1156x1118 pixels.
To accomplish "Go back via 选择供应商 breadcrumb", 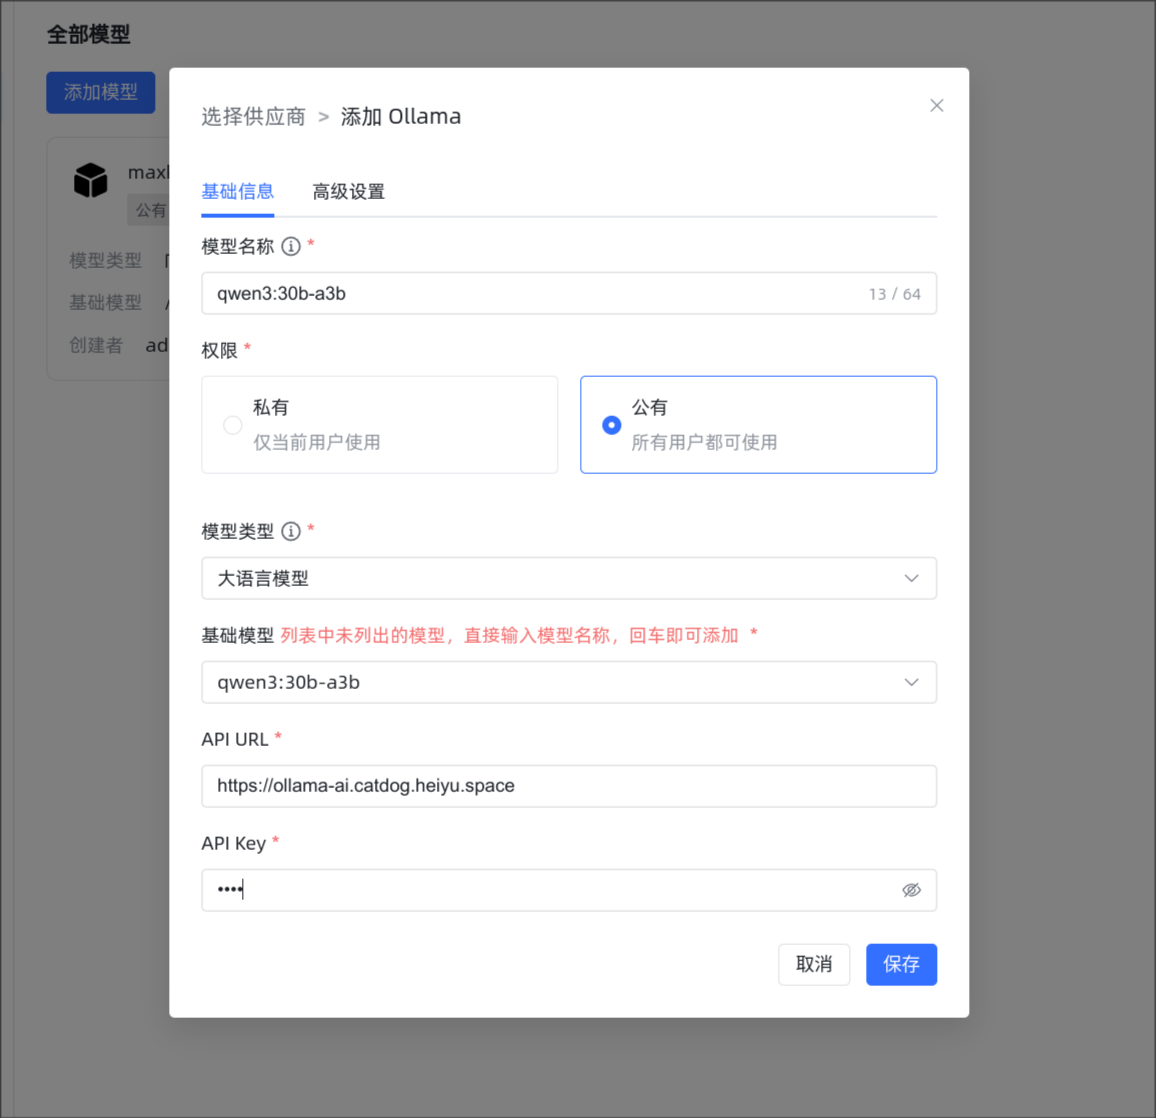I will point(254,117).
